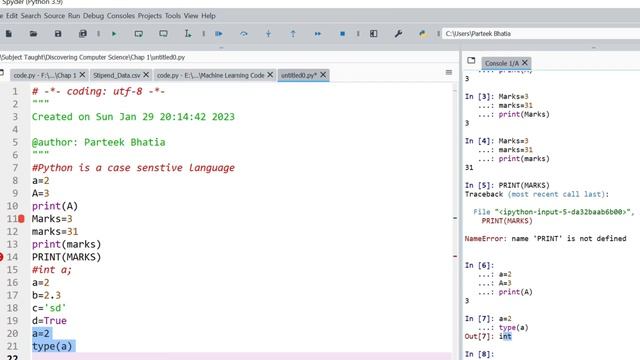Open the Run menu
Viewport: 640px width, 360px height.
click(x=74, y=16)
